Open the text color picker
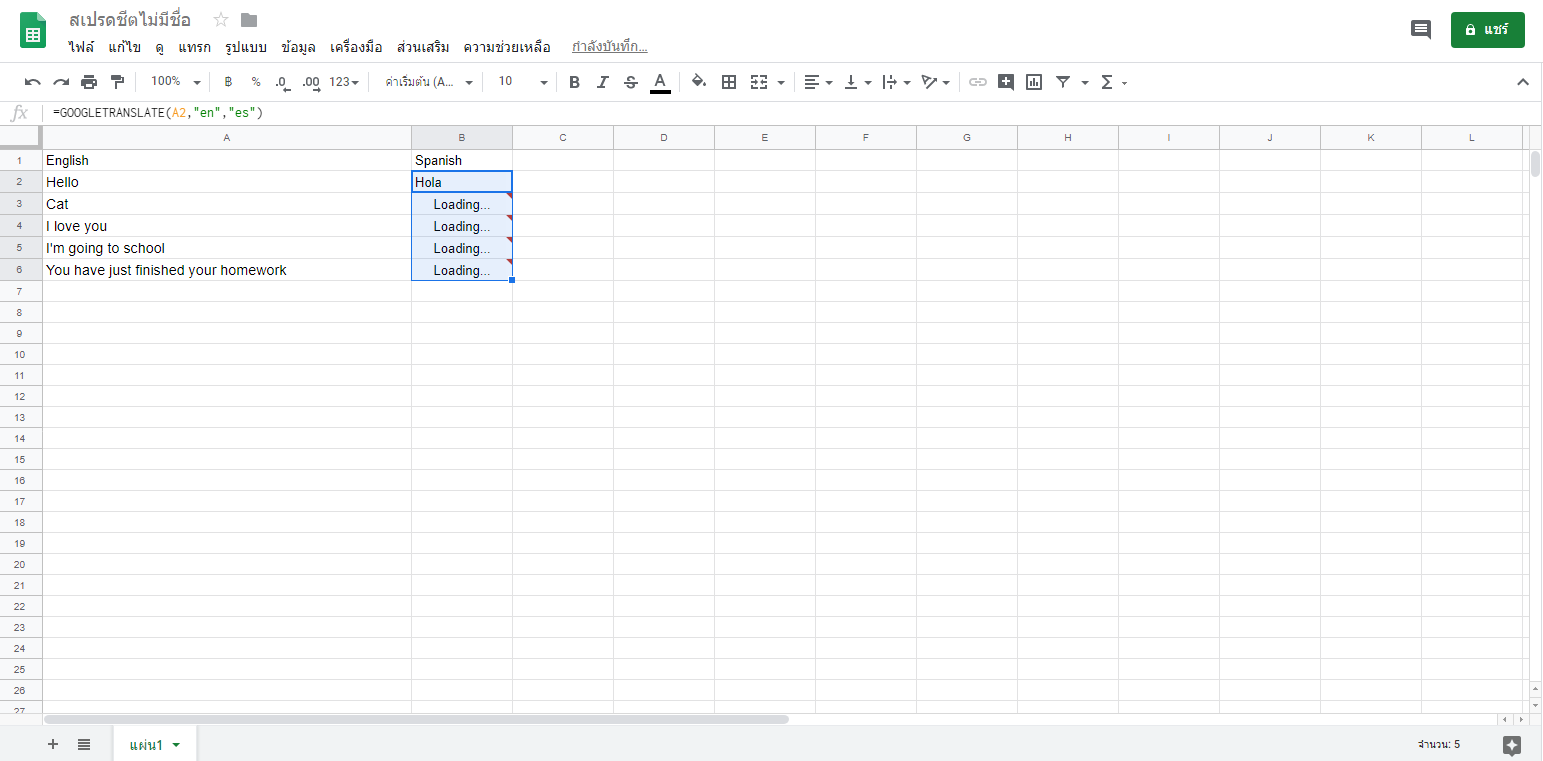The width and height of the screenshot is (1543, 761). (x=660, y=82)
